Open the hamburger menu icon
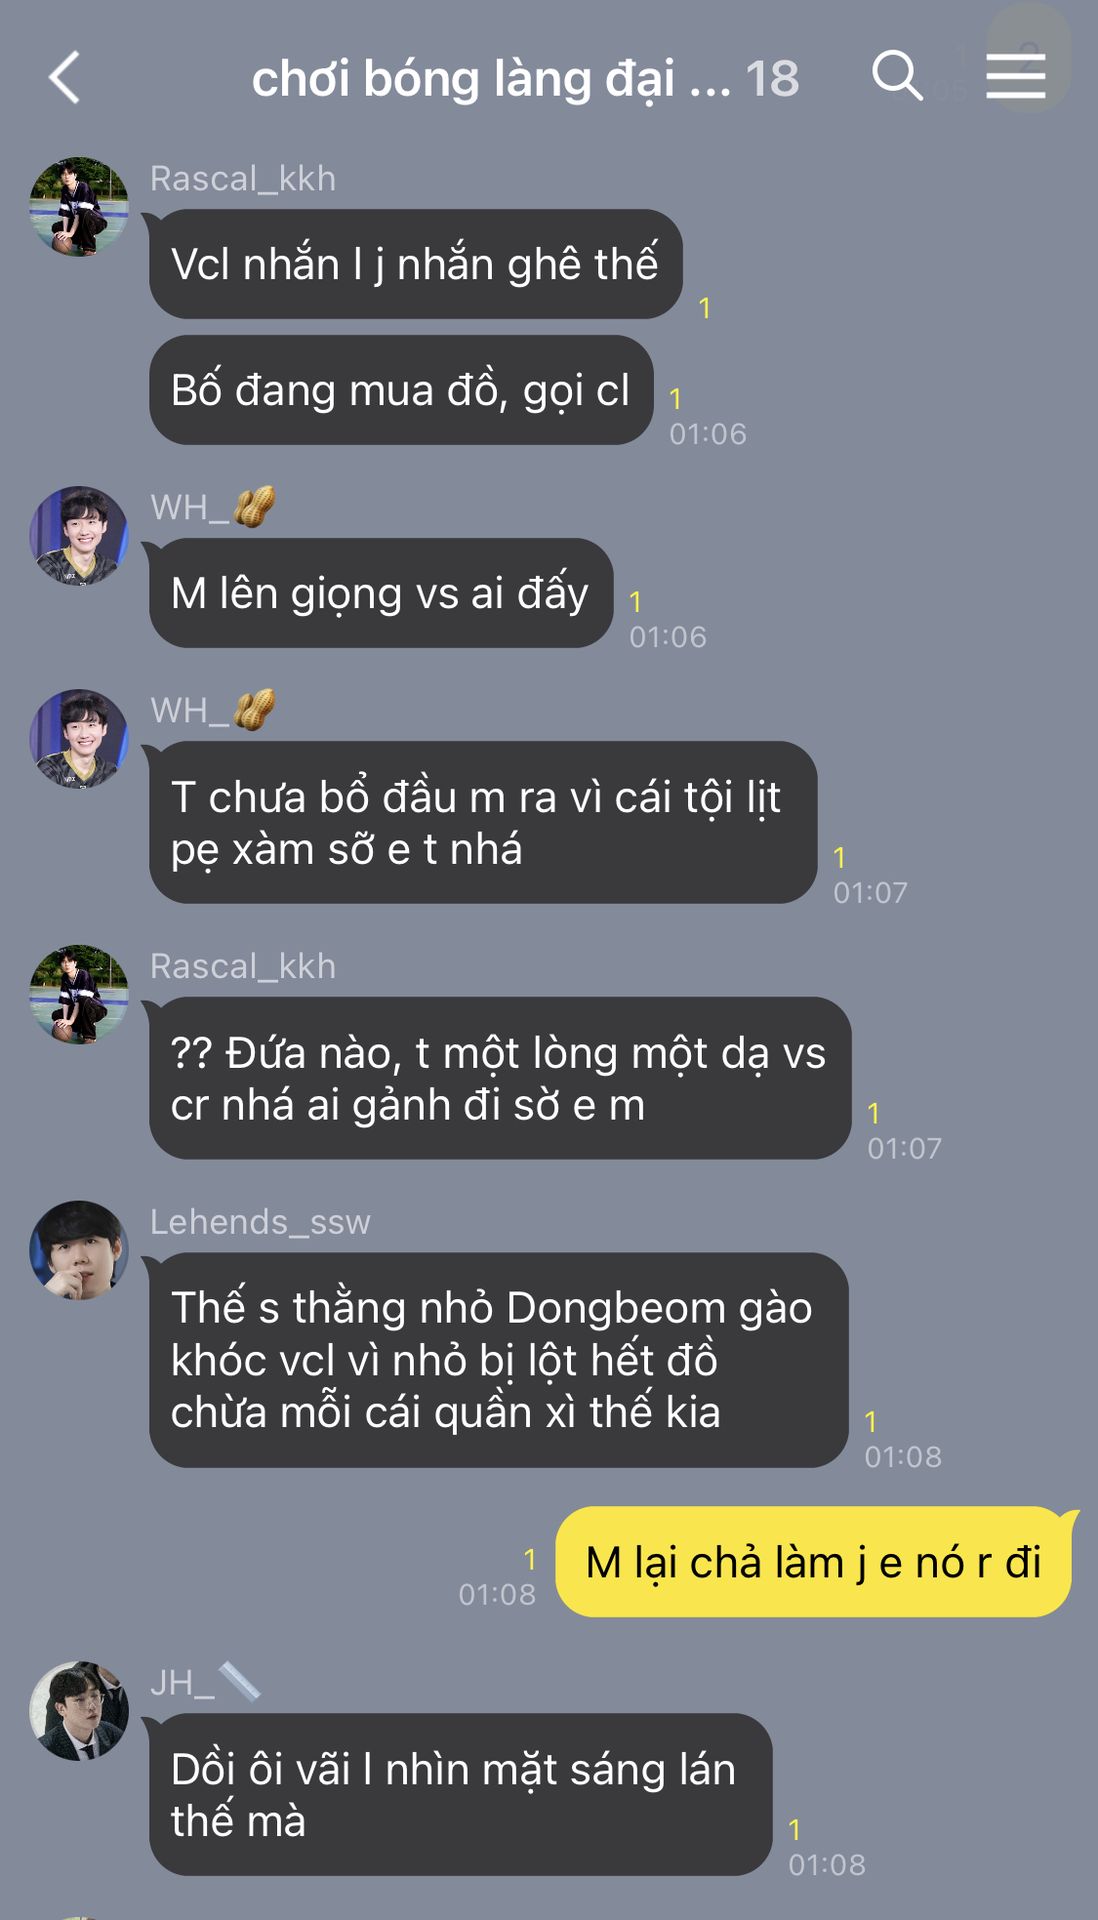This screenshot has width=1098, height=1920. coord(1015,77)
